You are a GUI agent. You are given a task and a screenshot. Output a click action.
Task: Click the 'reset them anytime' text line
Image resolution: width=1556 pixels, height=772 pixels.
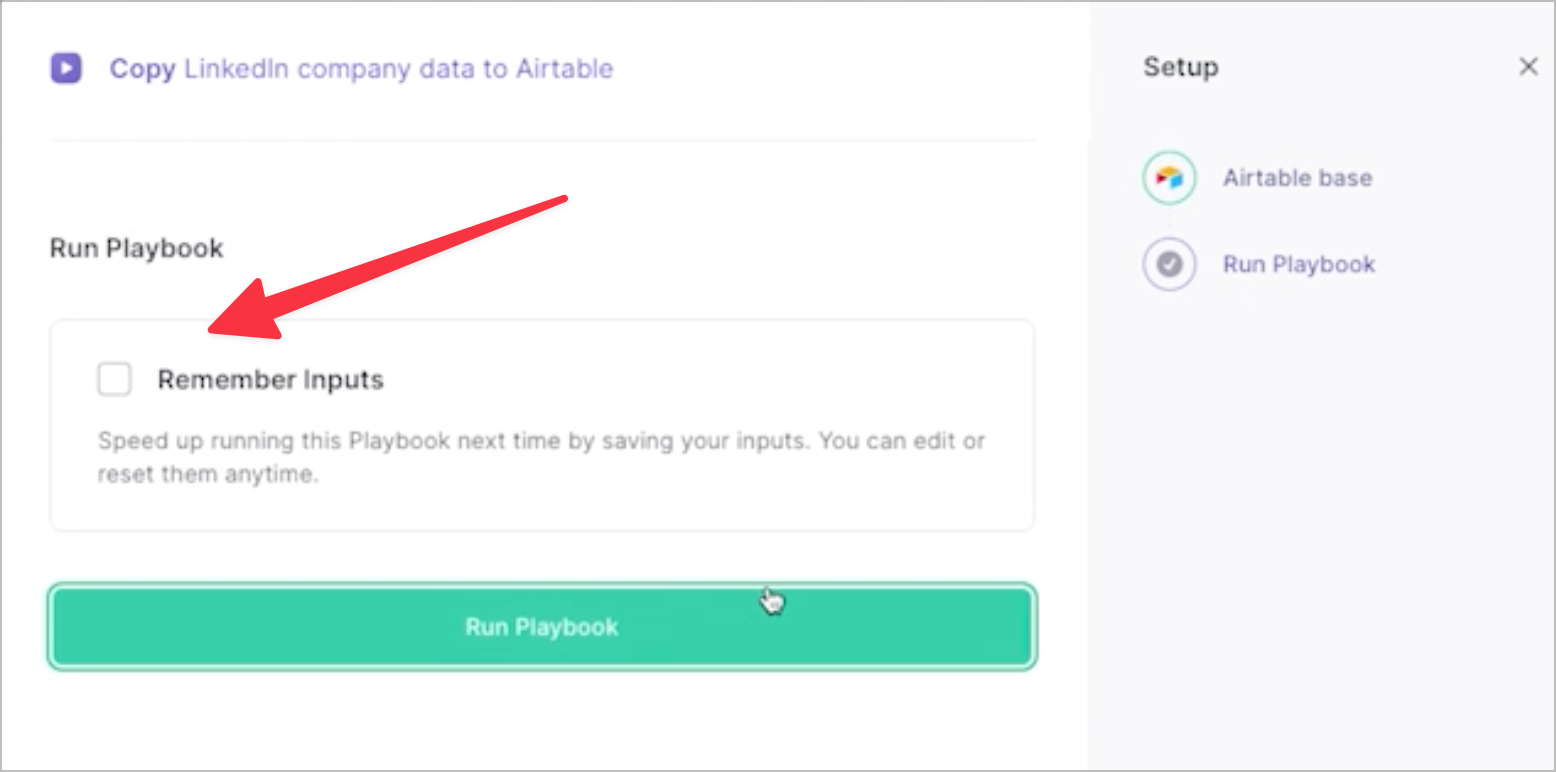(x=207, y=474)
